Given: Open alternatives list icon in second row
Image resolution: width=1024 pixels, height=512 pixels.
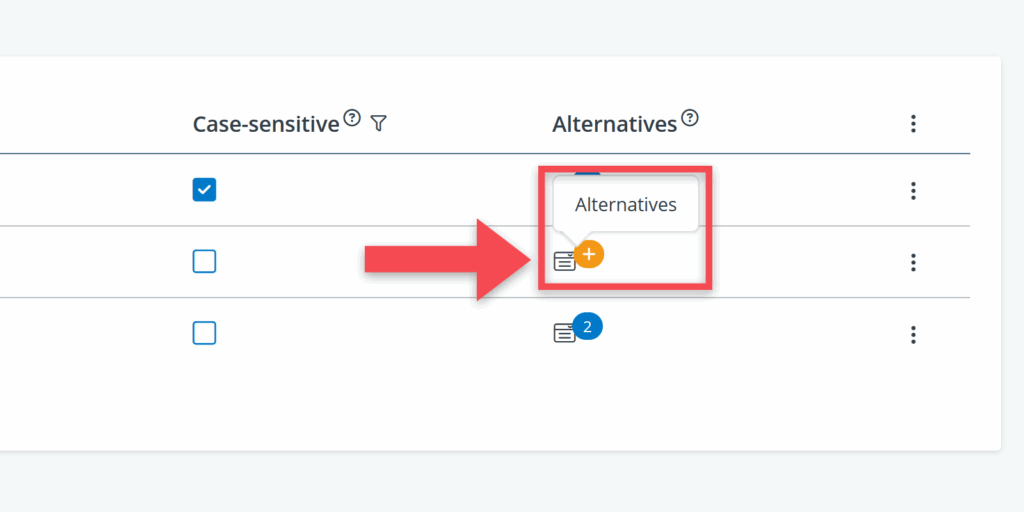Looking at the screenshot, I should click(564, 262).
